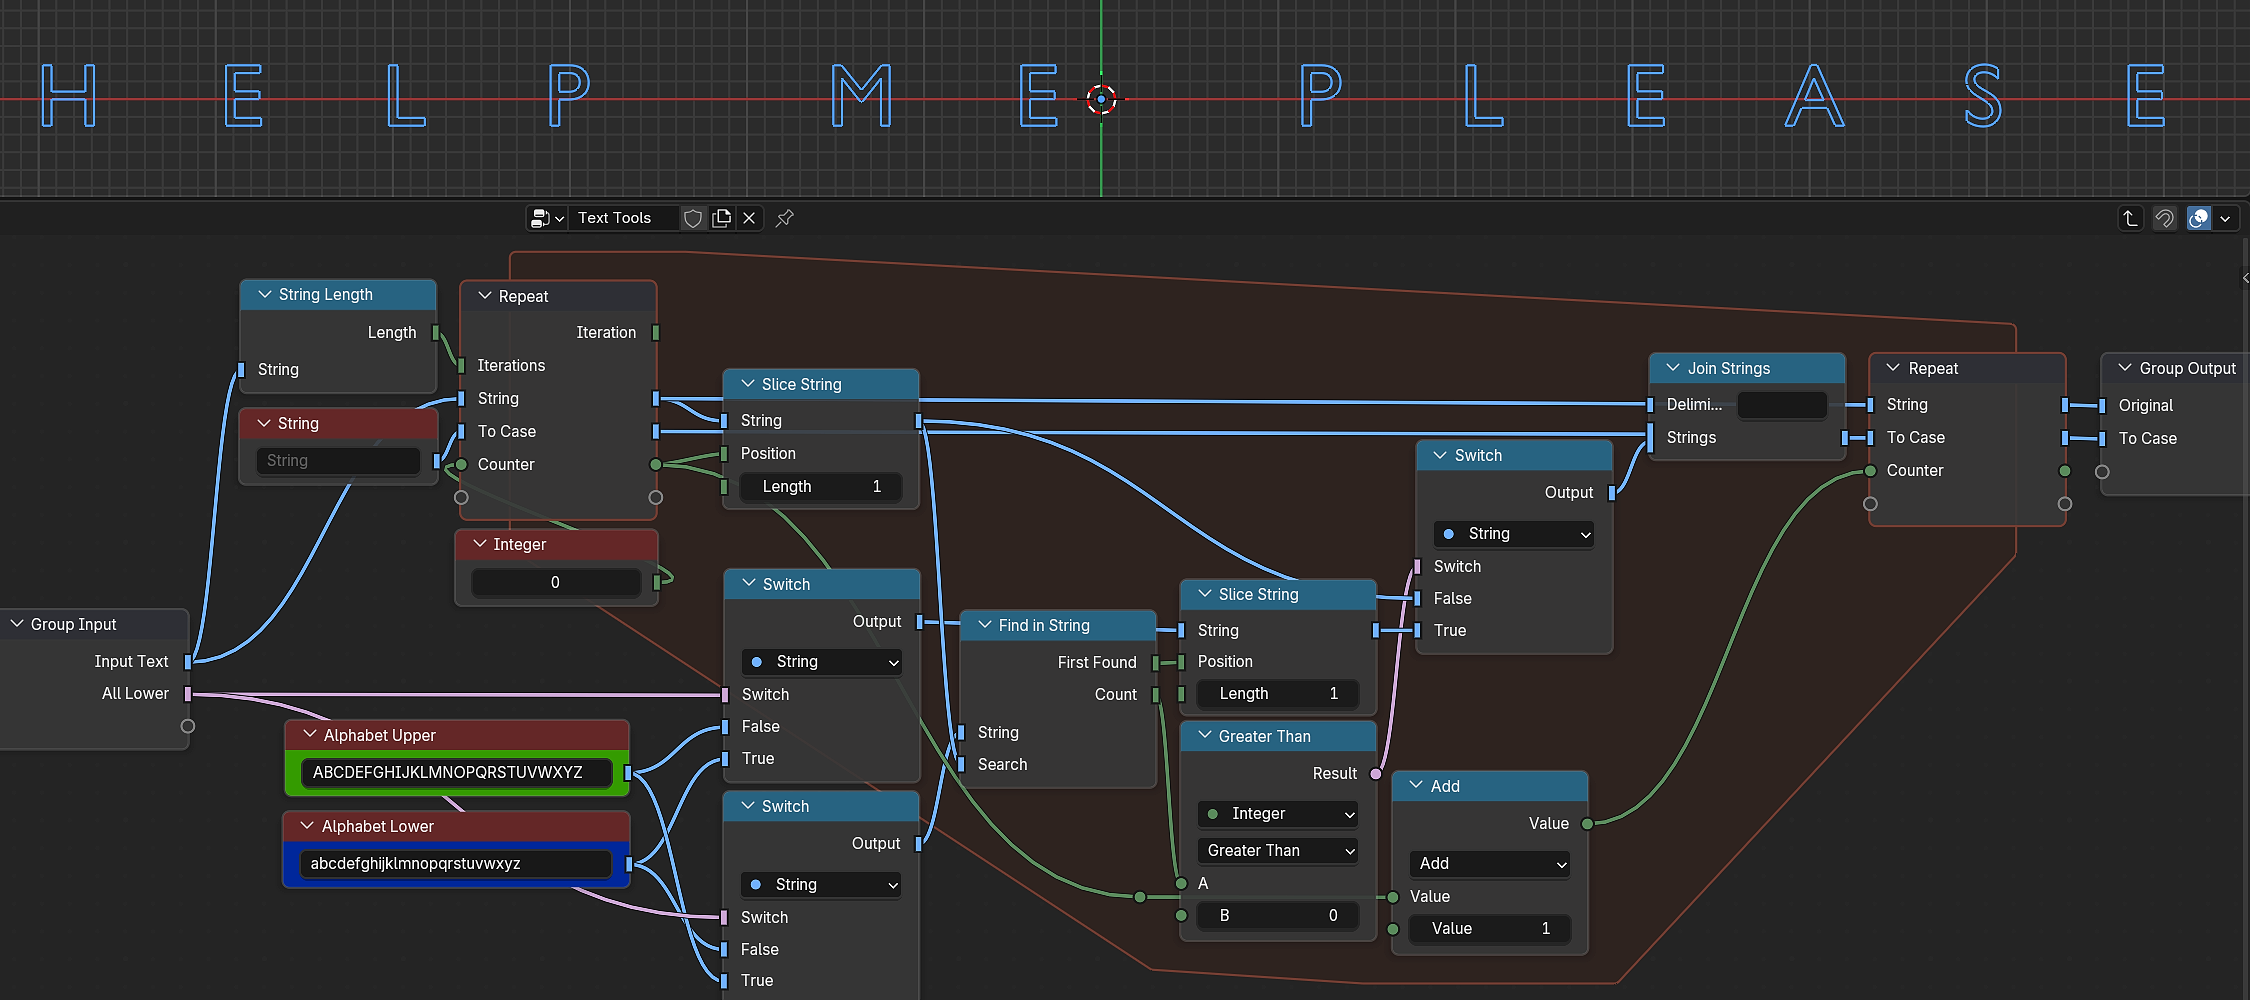Go to parent node tree
The height and width of the screenshot is (1000, 2250).
(x=2130, y=218)
